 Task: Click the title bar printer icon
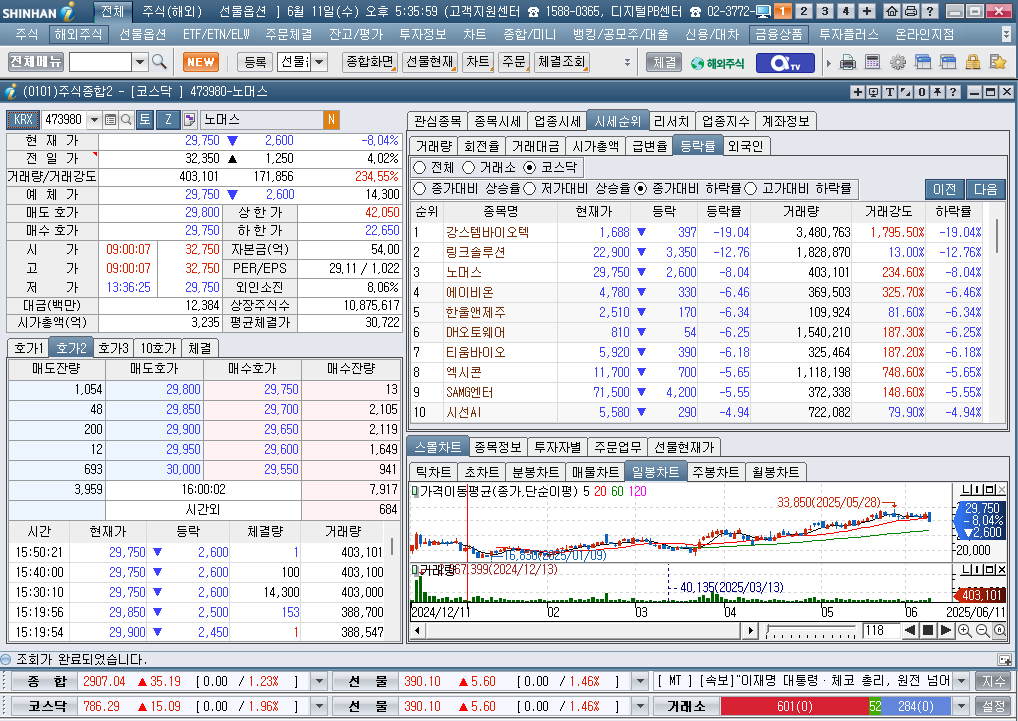pyautogui.click(x=910, y=11)
